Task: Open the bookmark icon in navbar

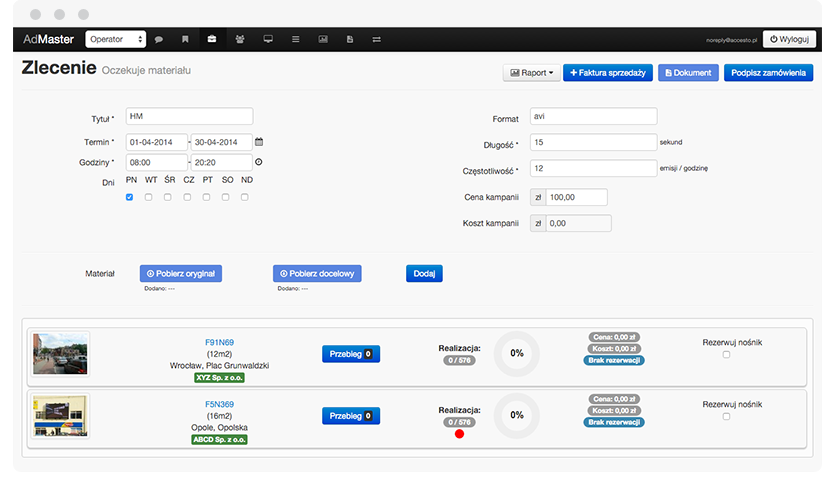Action: (x=185, y=39)
